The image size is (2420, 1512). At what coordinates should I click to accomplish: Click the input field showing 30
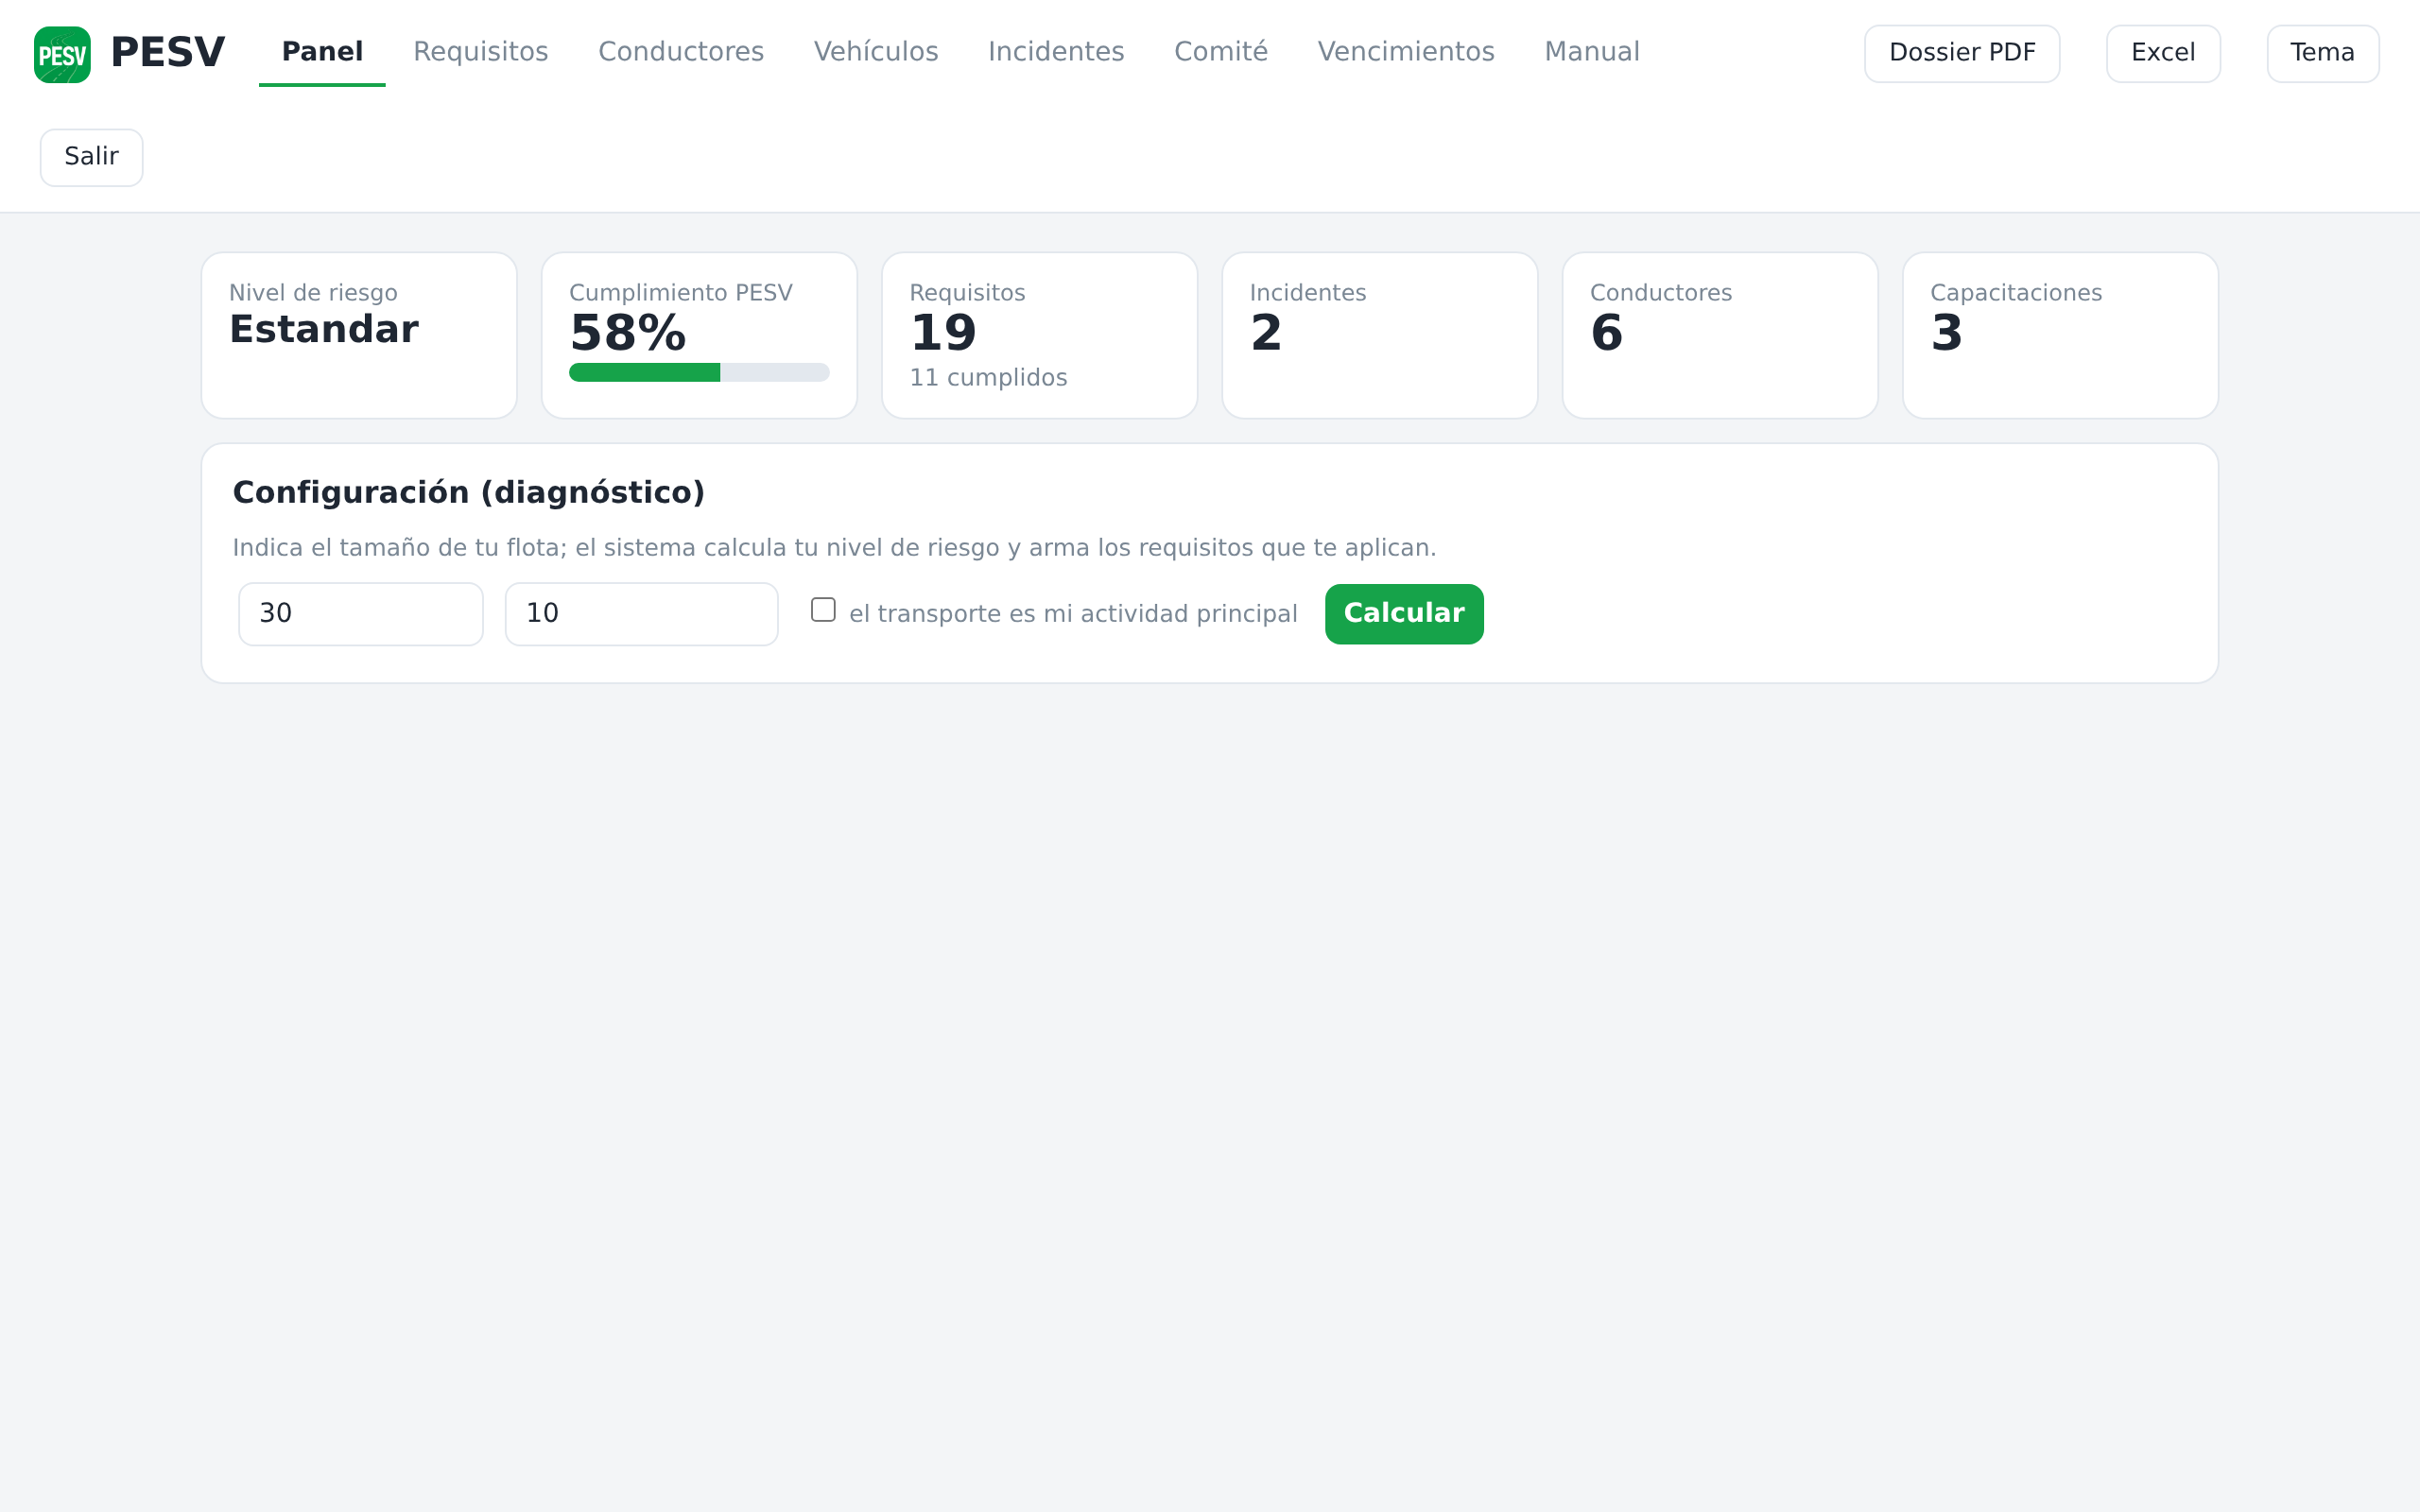point(361,613)
